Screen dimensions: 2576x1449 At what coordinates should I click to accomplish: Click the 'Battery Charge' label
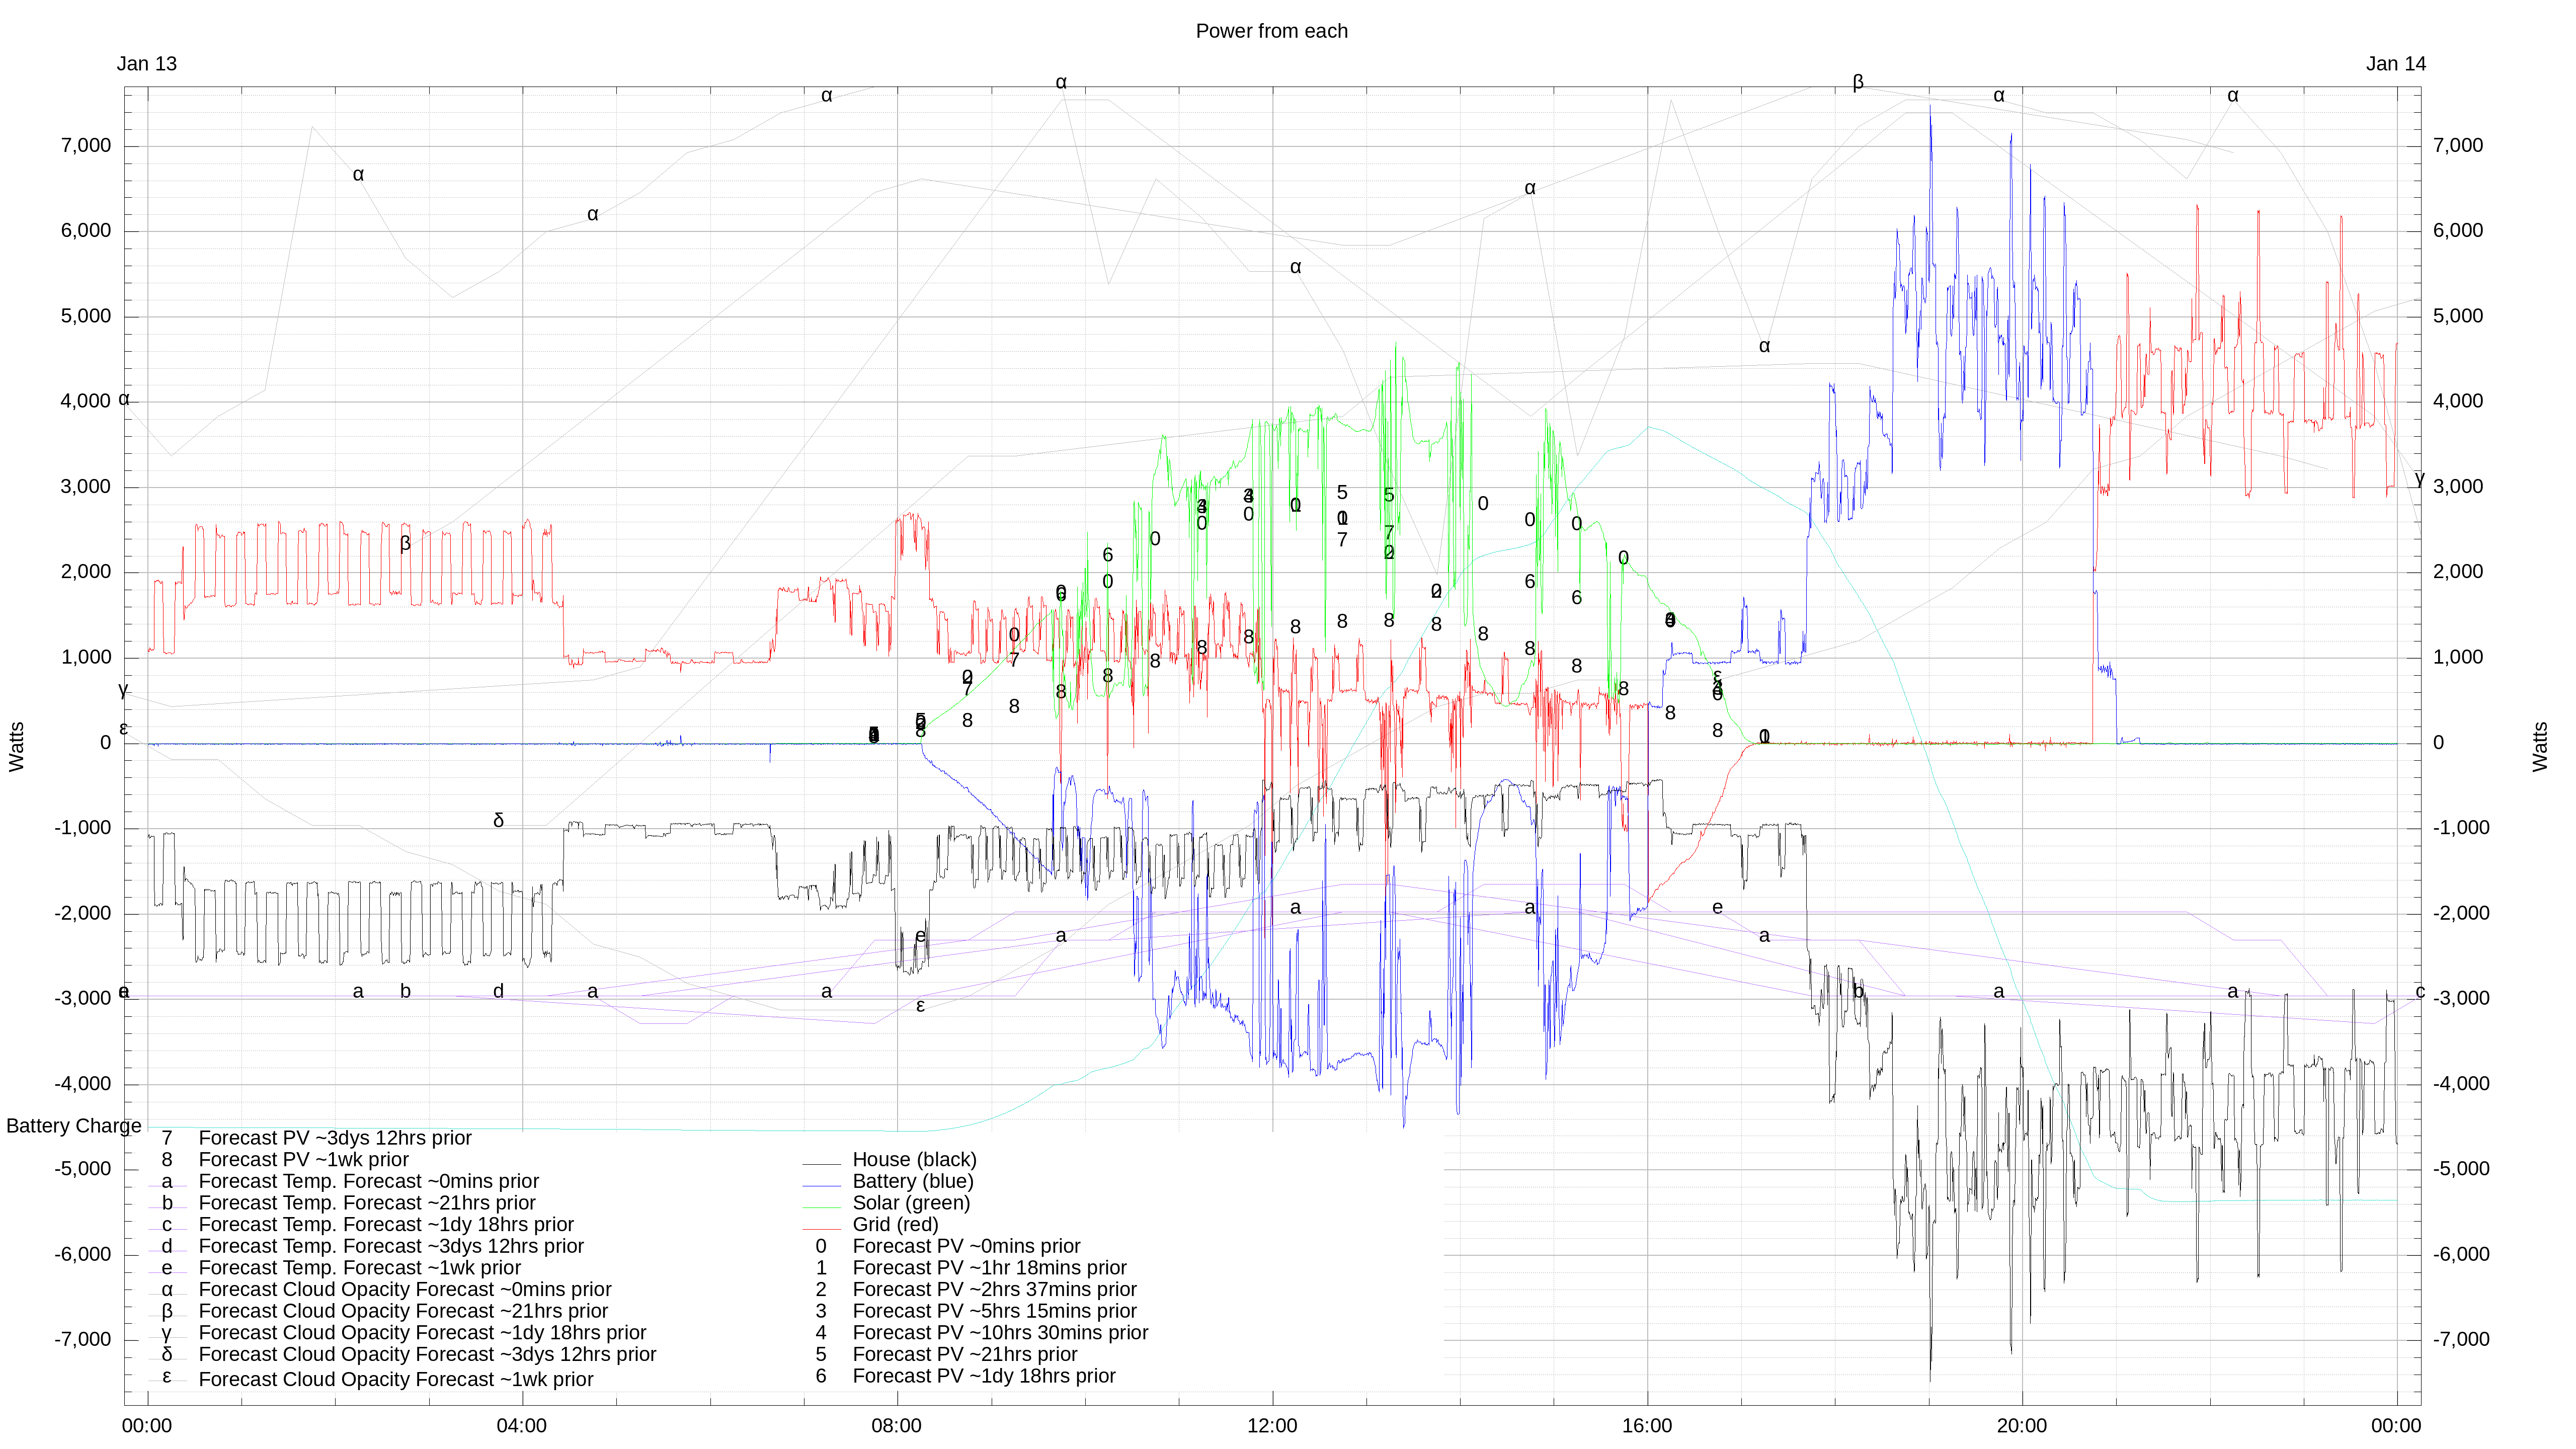tap(74, 1126)
